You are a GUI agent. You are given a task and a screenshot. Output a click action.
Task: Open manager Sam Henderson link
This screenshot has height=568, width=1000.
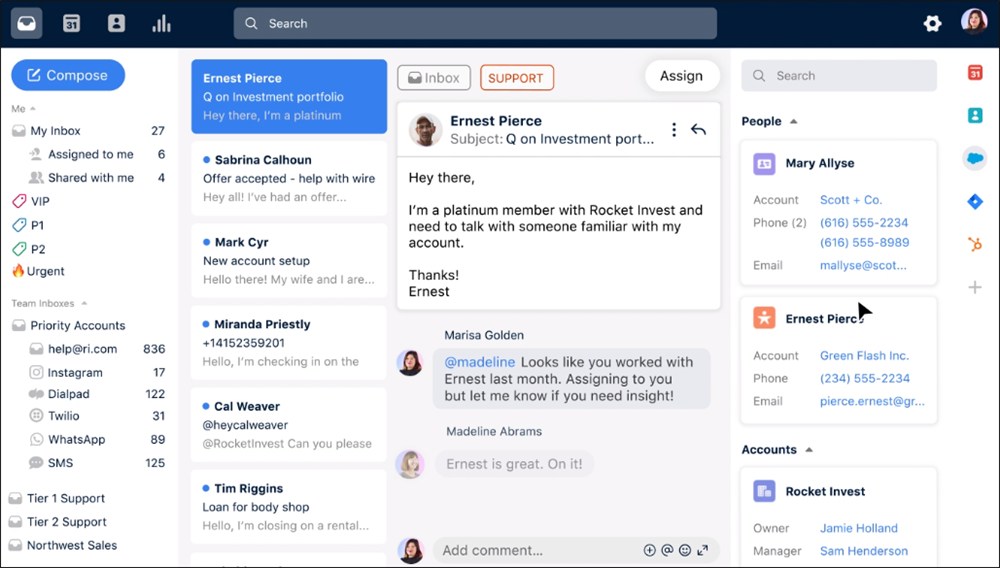(x=864, y=551)
